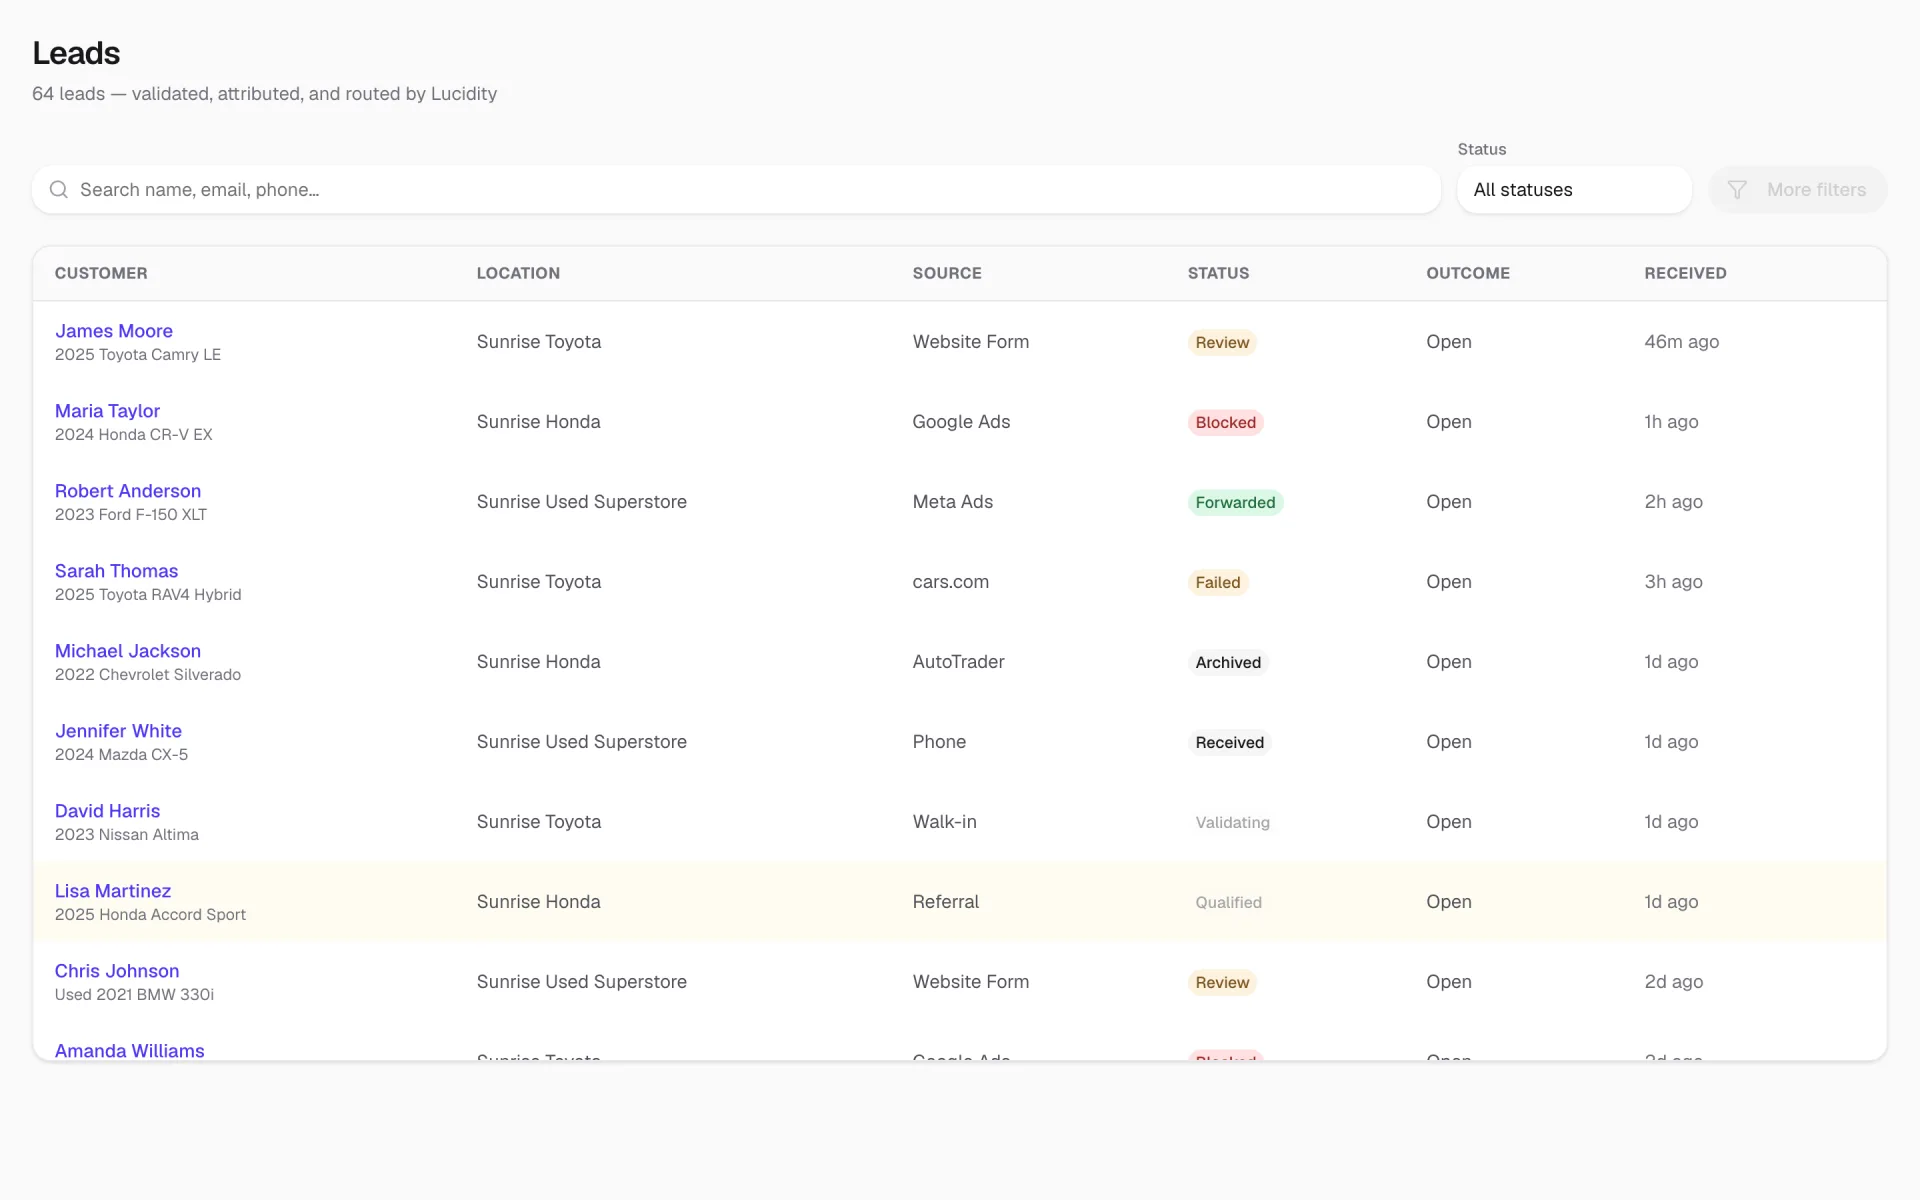Click AutoTrader source cell
The height and width of the screenshot is (1200, 1920).
(x=958, y=662)
